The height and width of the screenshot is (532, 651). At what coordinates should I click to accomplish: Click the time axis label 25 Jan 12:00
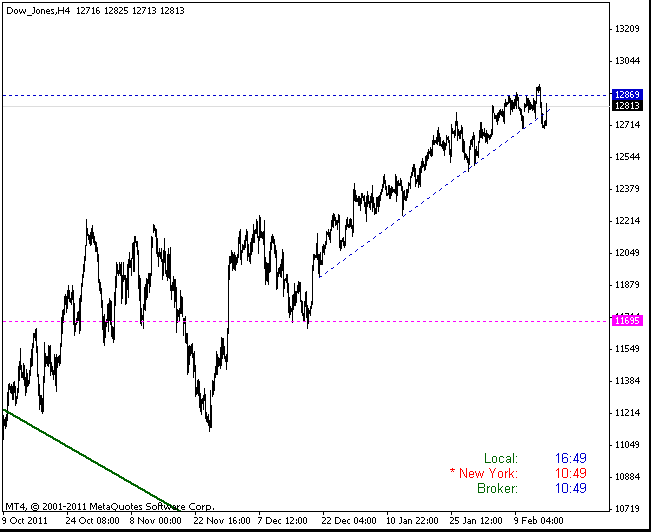(x=476, y=520)
